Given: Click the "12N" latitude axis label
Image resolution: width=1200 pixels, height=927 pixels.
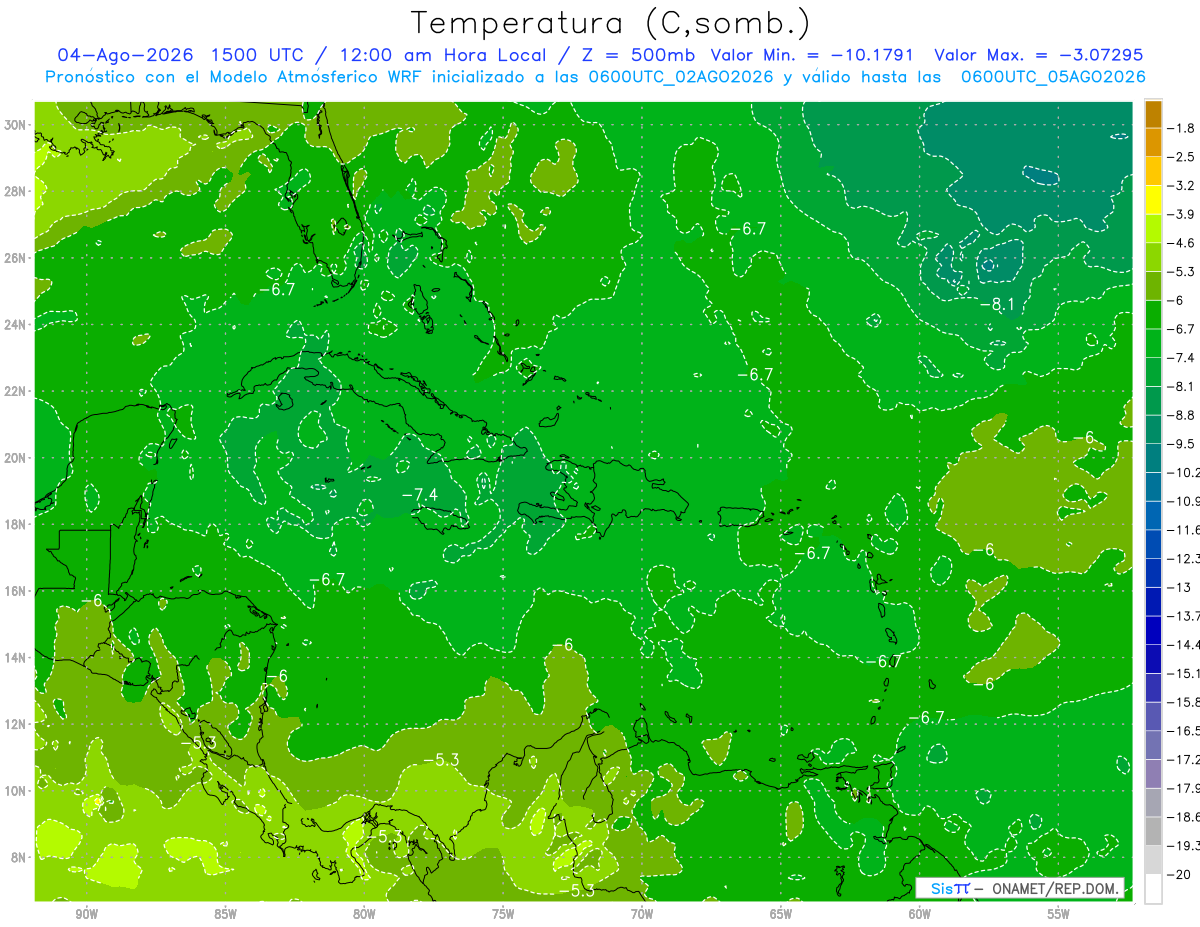Looking at the screenshot, I should (x=15, y=724).
